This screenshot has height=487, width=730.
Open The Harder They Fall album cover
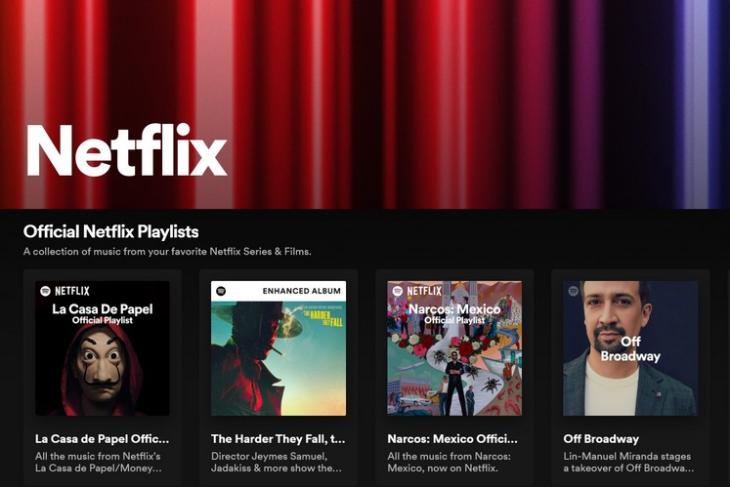(x=278, y=348)
